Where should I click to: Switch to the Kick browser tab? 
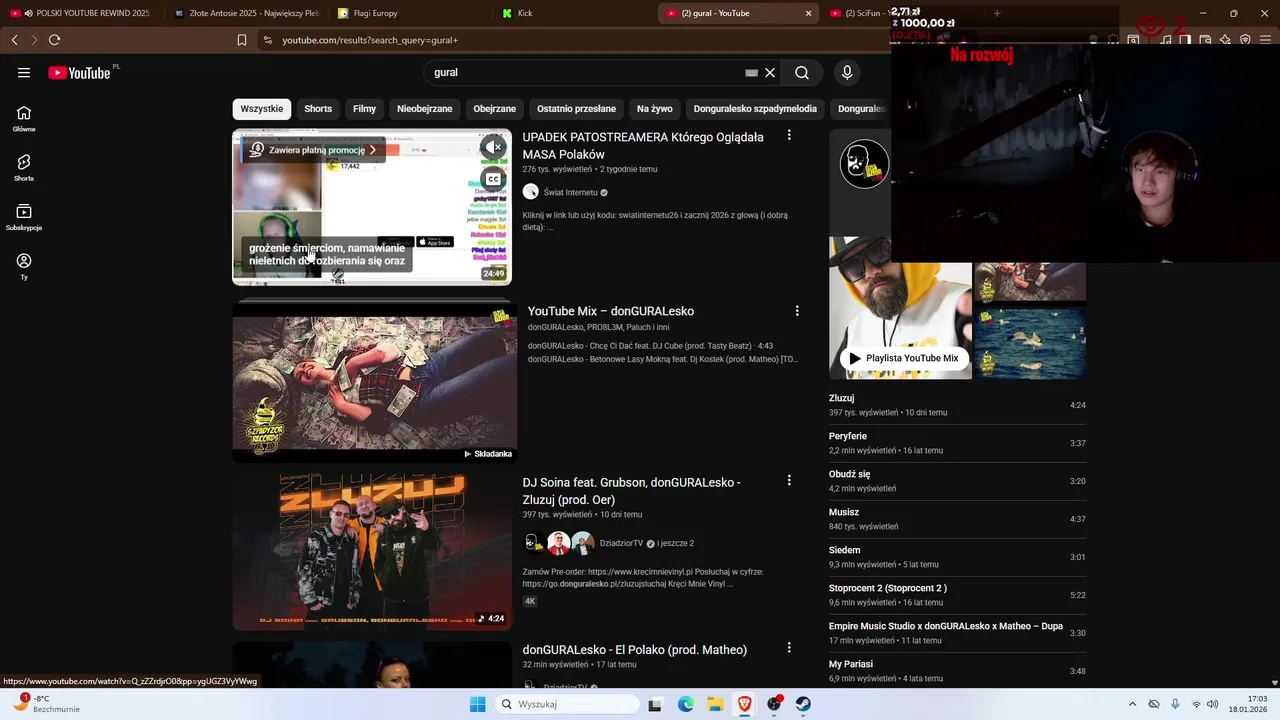click(x=574, y=13)
